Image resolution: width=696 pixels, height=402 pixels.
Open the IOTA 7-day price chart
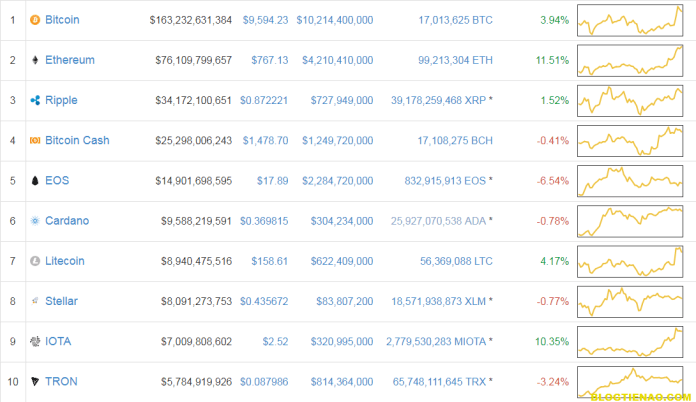pyautogui.click(x=629, y=341)
